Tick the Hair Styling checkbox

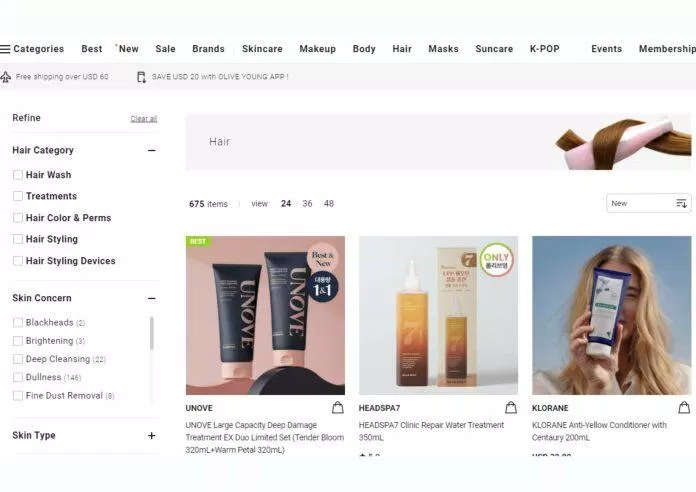[18, 239]
